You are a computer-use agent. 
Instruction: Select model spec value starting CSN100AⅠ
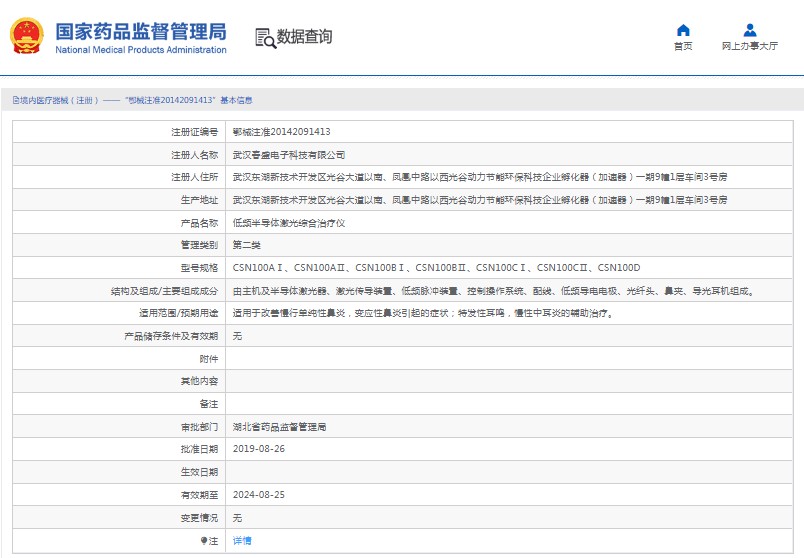436,268
